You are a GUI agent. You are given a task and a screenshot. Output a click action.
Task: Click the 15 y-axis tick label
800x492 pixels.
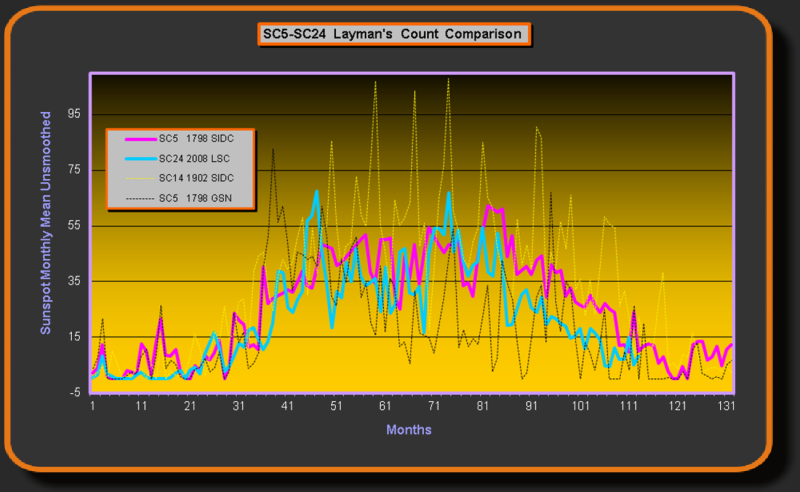tap(72, 337)
